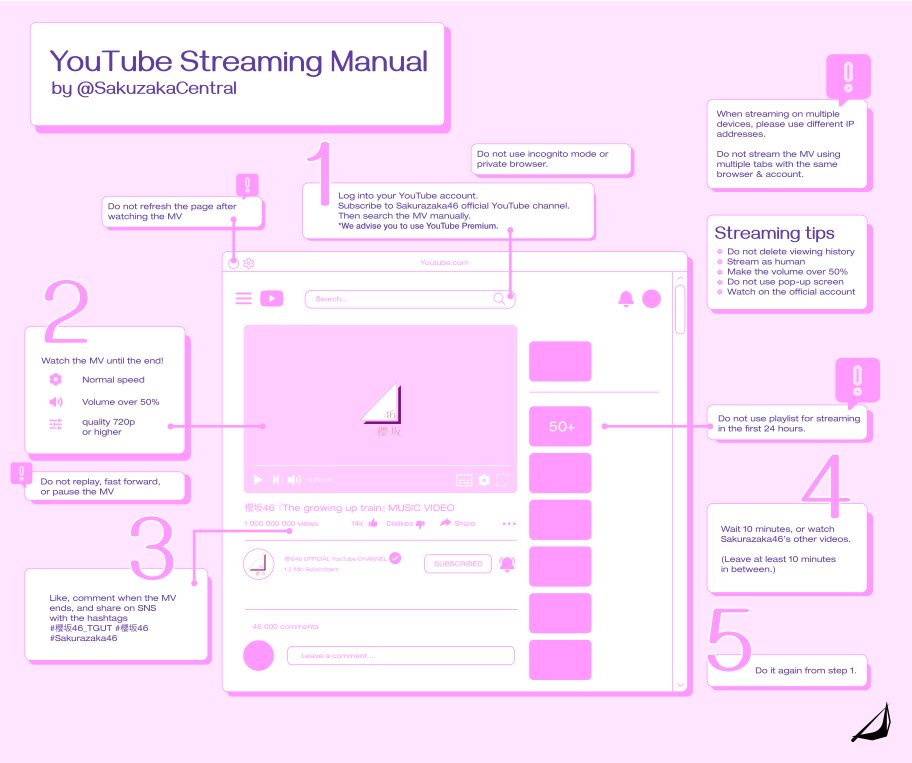Viewport: 912px width, 763px height.
Task: Click the commenter avatar circle beside comment field
Action: coord(258,655)
